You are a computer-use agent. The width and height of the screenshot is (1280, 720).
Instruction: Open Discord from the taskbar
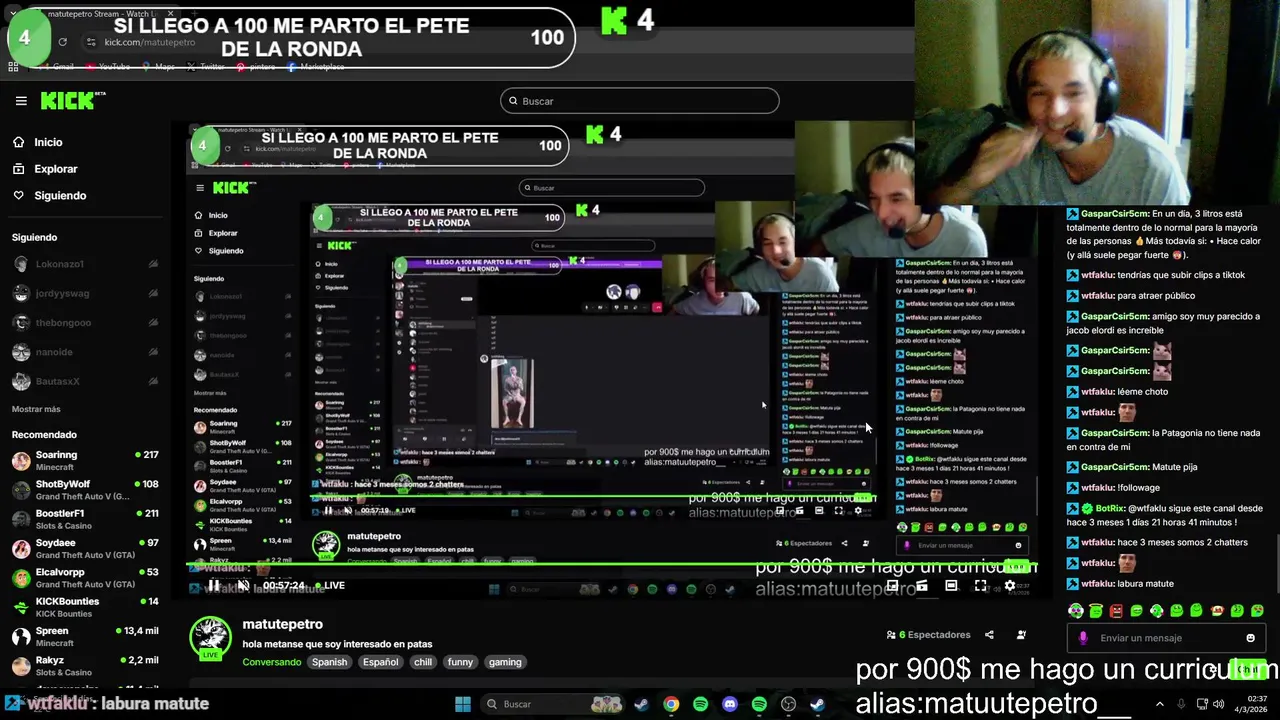[730, 704]
